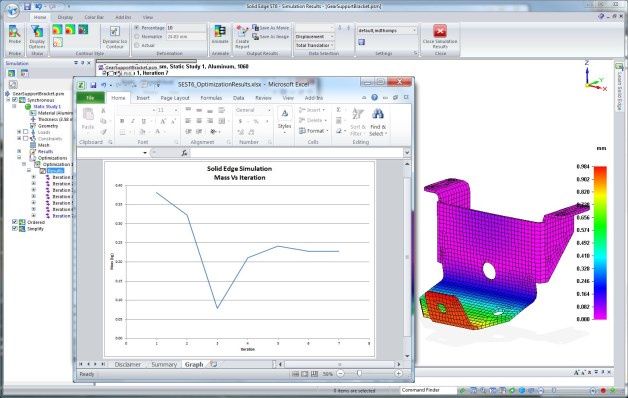Click Save As Movie in Solid Edge

click(270, 28)
